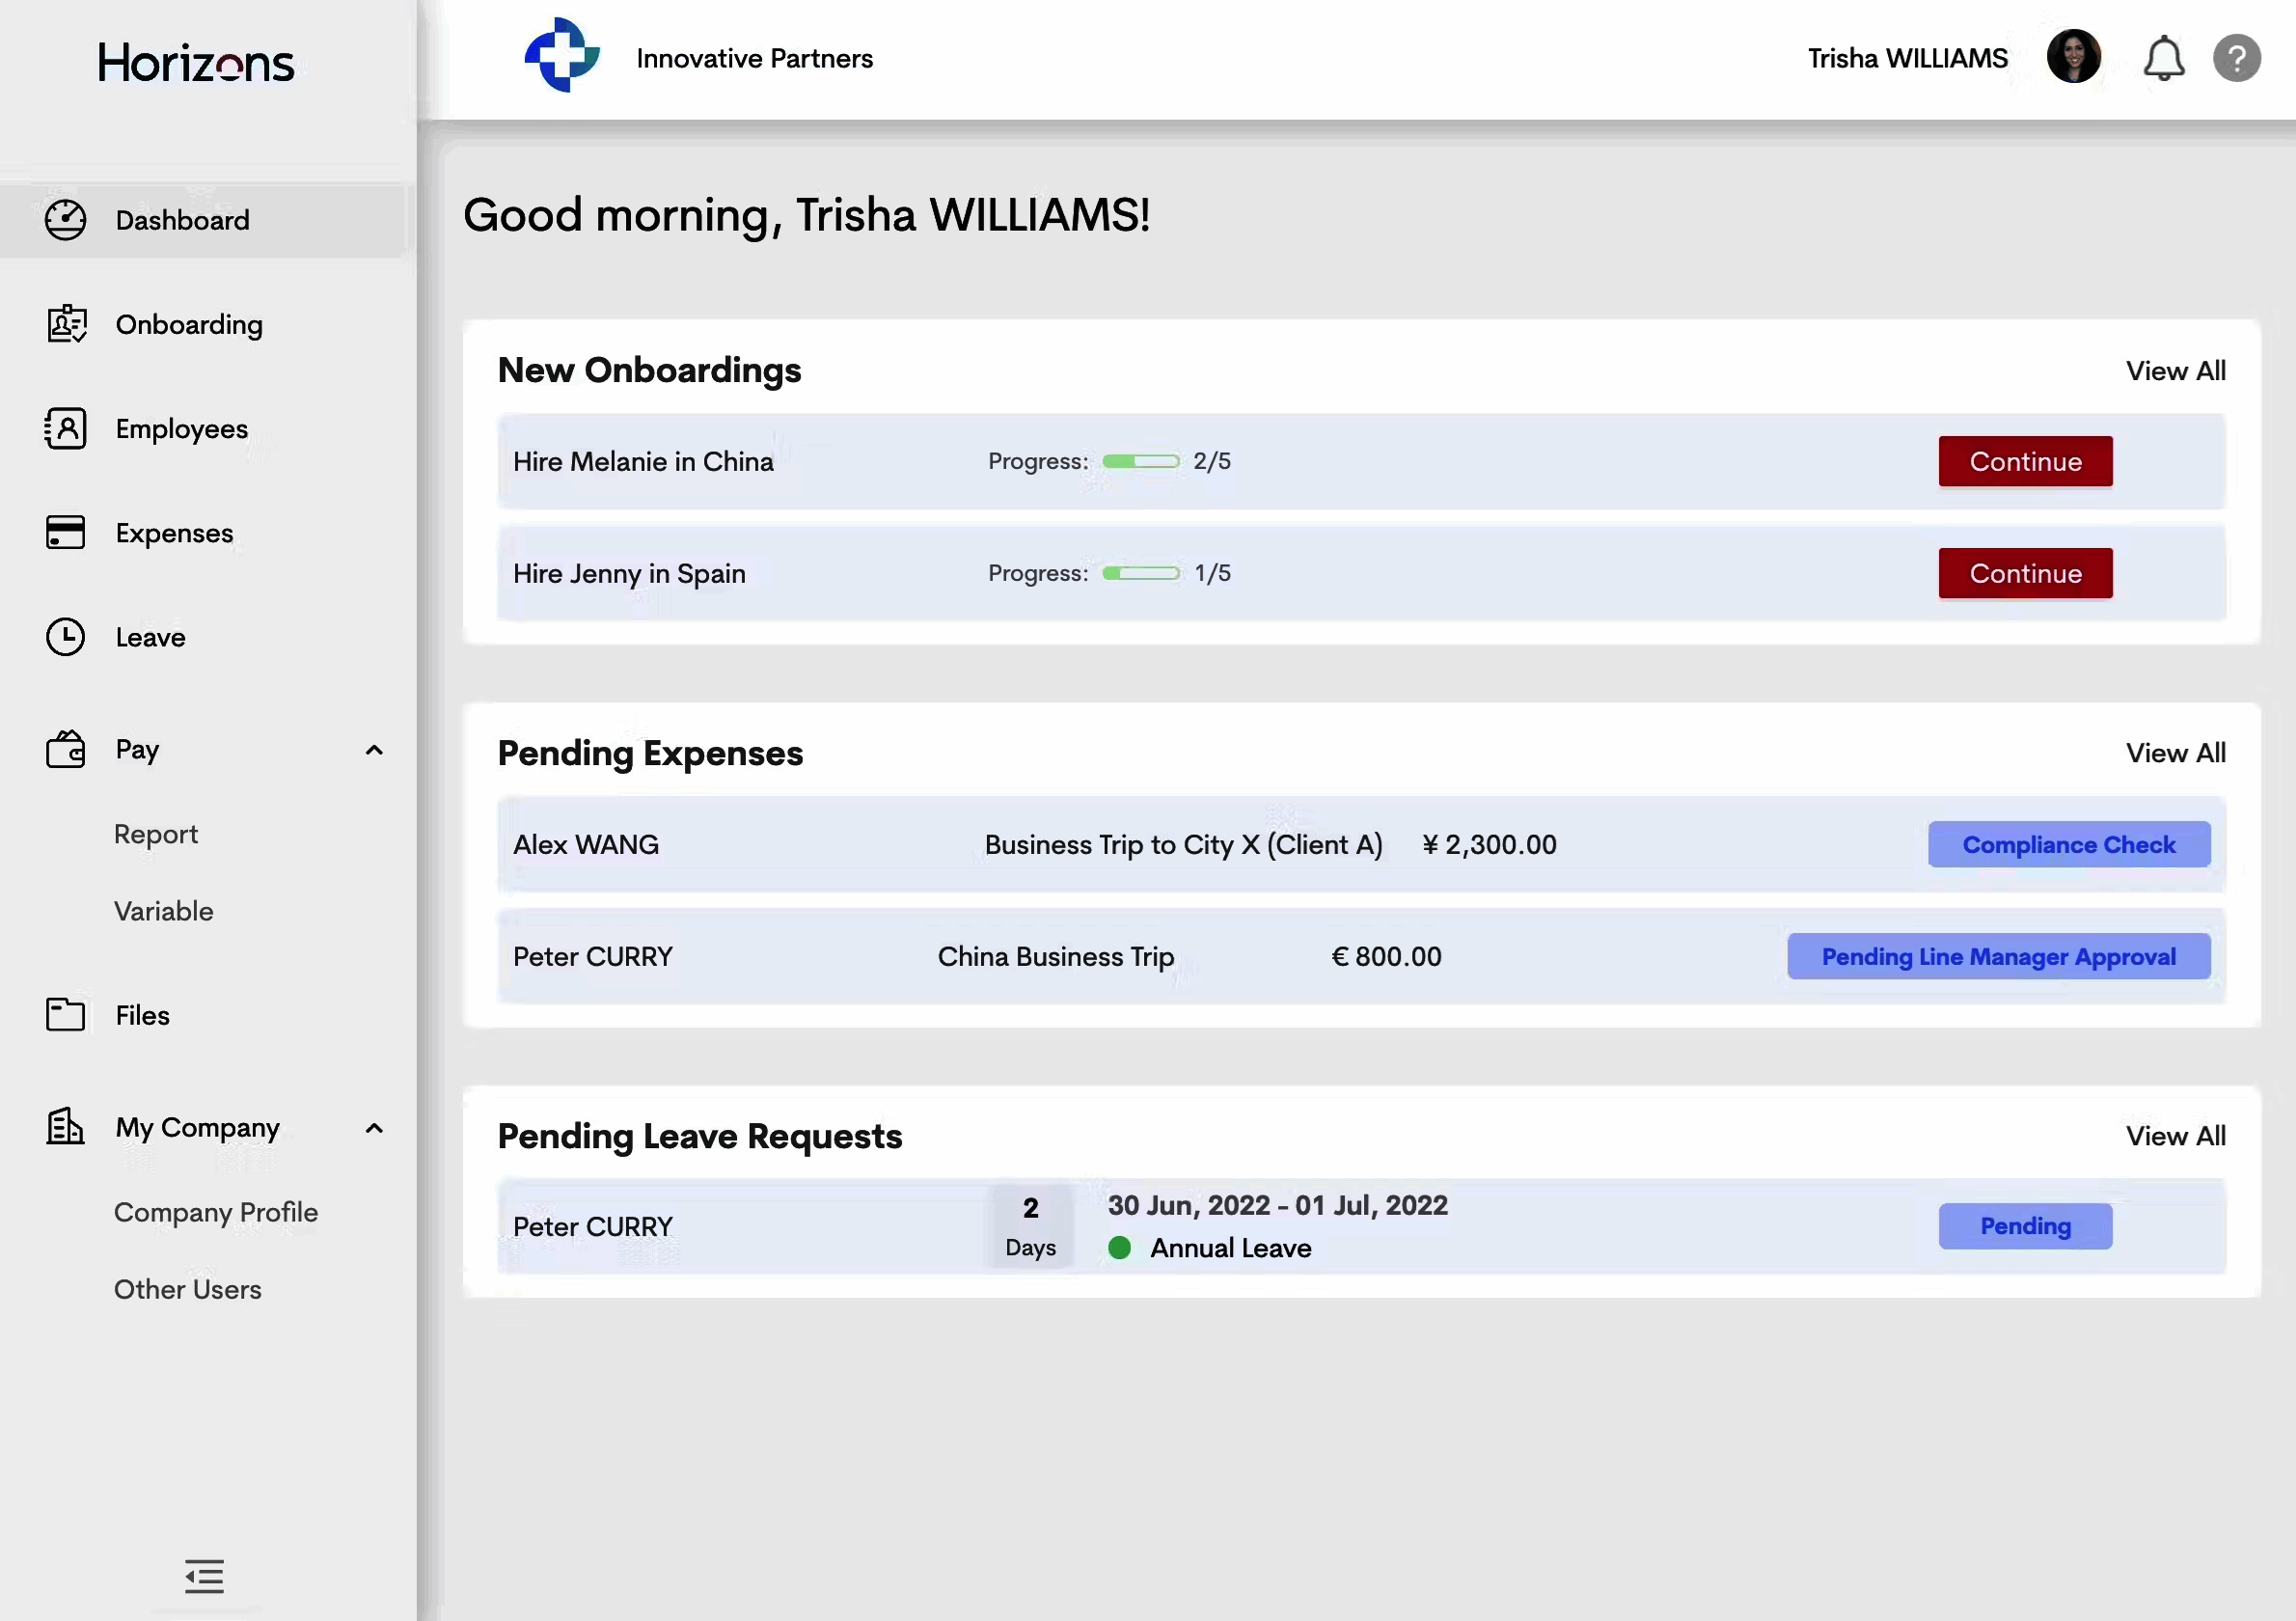
Task: Click the Innovative Partners company logo
Action: [x=562, y=56]
